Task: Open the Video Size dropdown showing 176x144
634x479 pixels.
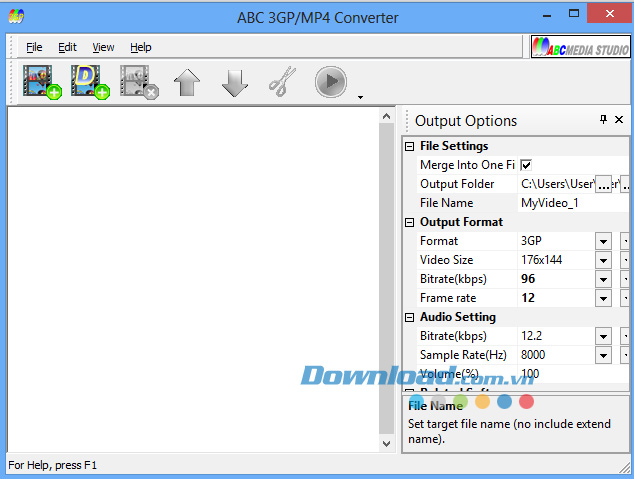Action: pyautogui.click(x=603, y=260)
